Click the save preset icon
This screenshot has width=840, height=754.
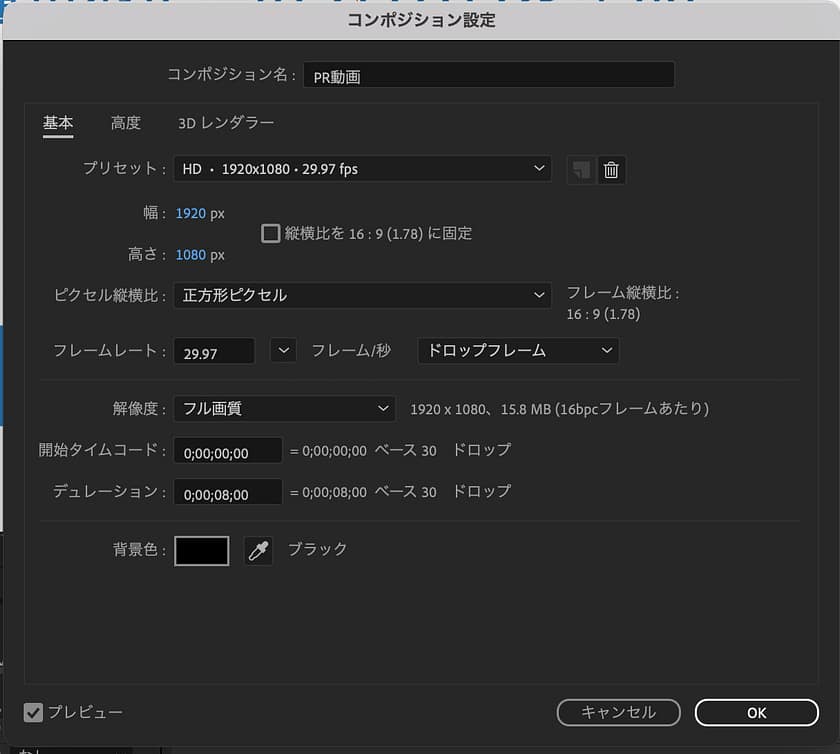(580, 170)
